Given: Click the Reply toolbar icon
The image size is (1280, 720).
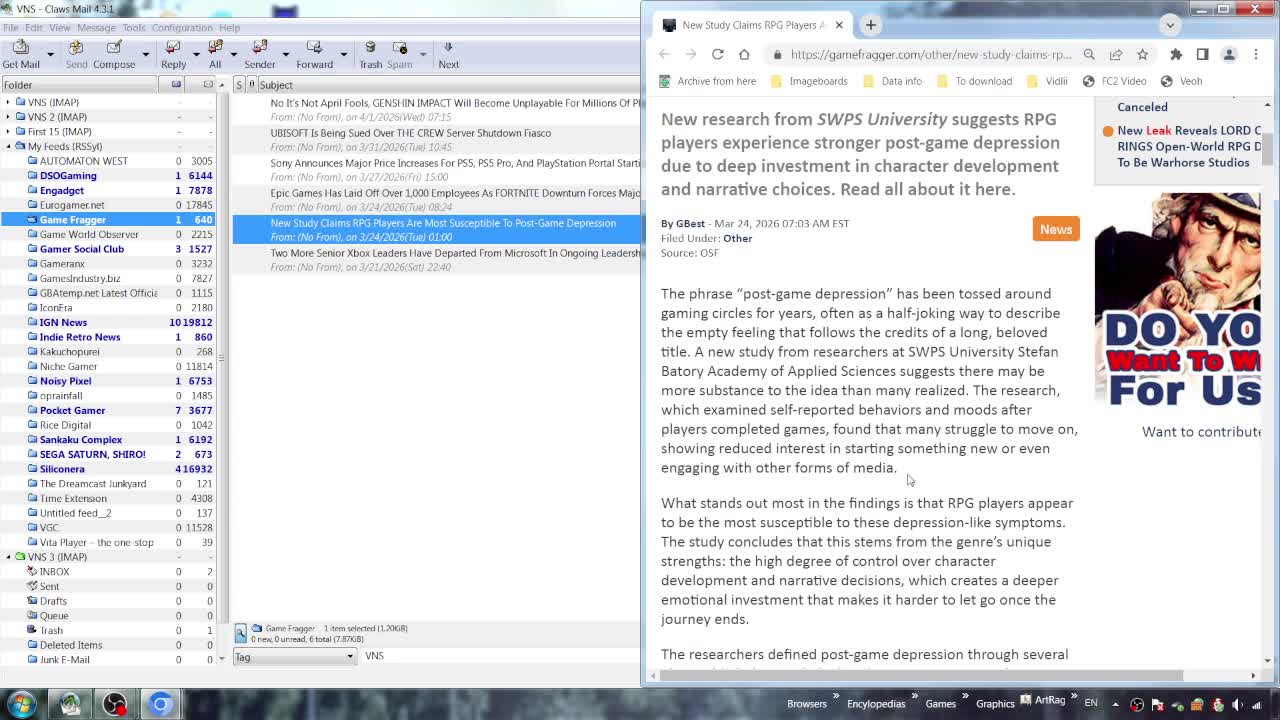Looking at the screenshot, I should [x=171, y=49].
